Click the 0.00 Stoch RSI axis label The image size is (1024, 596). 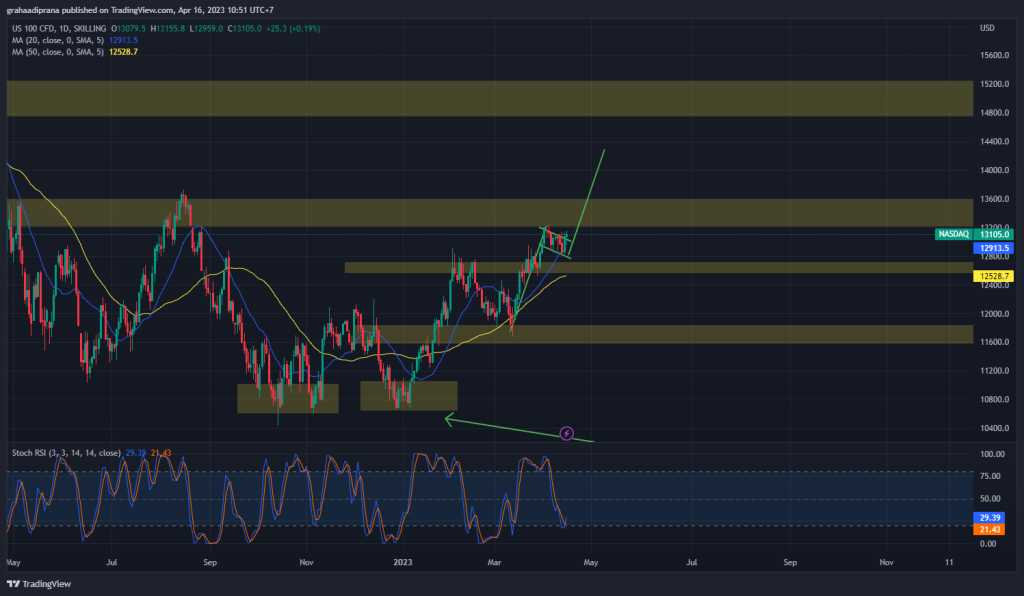click(x=989, y=544)
